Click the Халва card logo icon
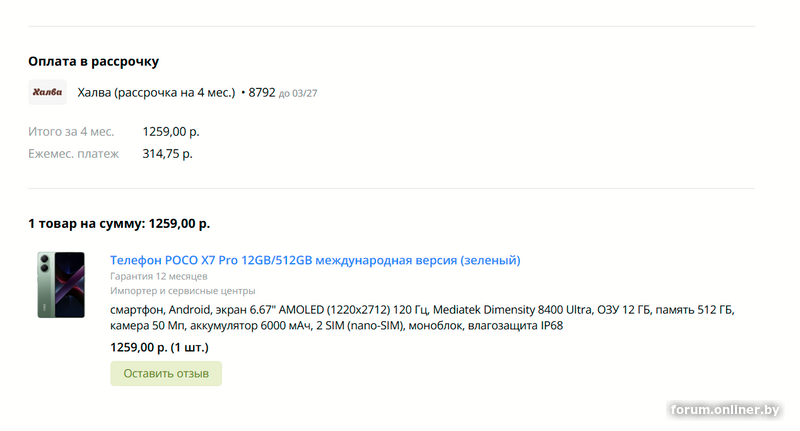The image size is (800, 431). 47,92
